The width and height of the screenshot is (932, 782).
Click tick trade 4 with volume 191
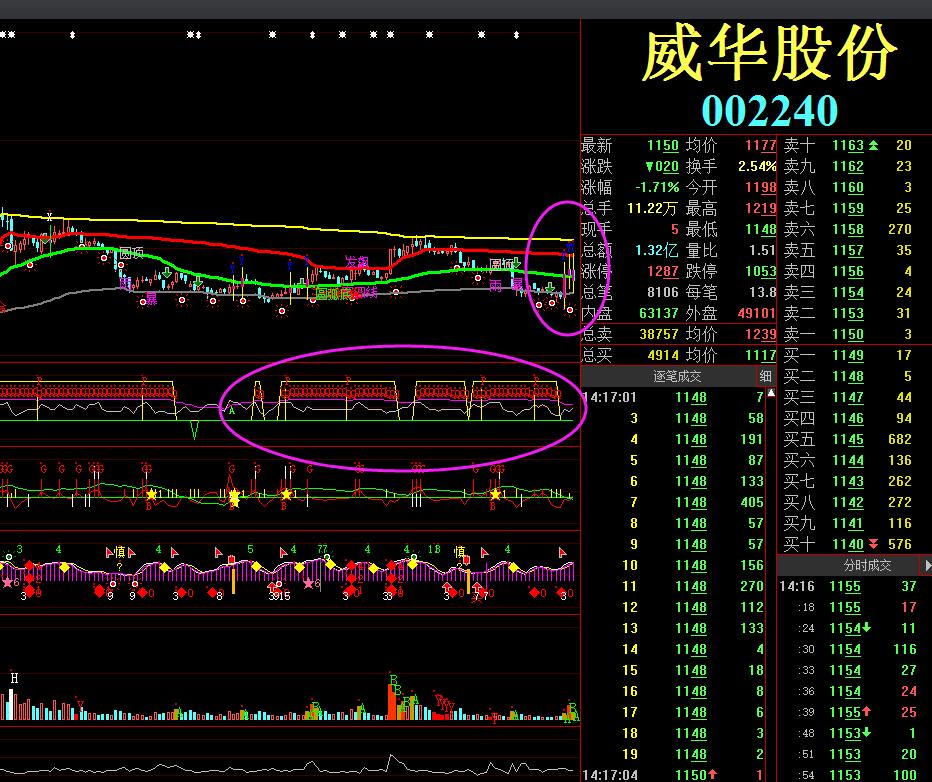coord(673,439)
